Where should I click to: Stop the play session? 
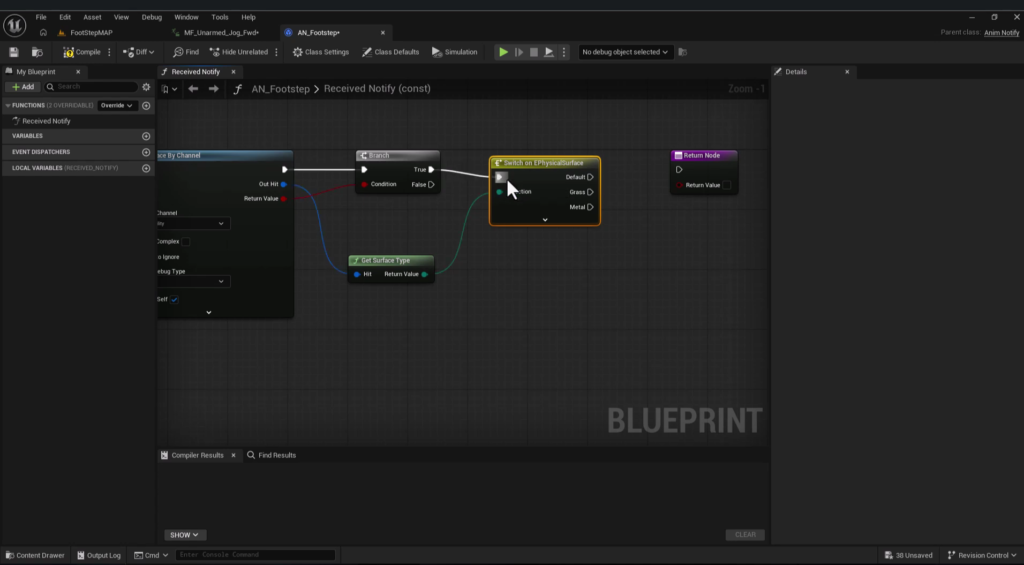(x=534, y=52)
